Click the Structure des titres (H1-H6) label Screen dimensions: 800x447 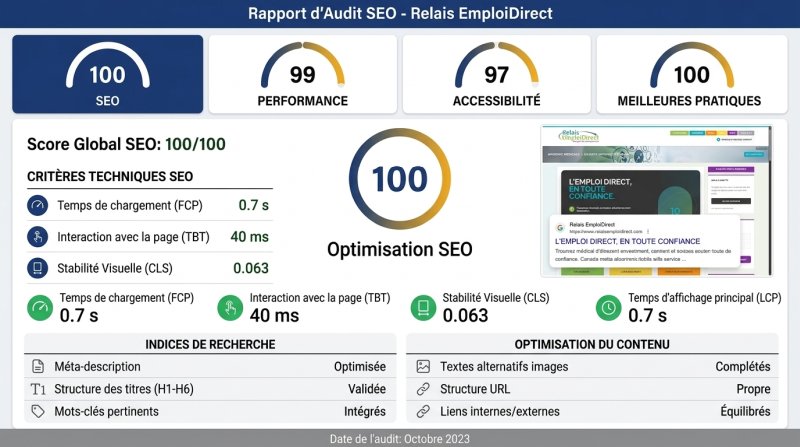point(124,389)
